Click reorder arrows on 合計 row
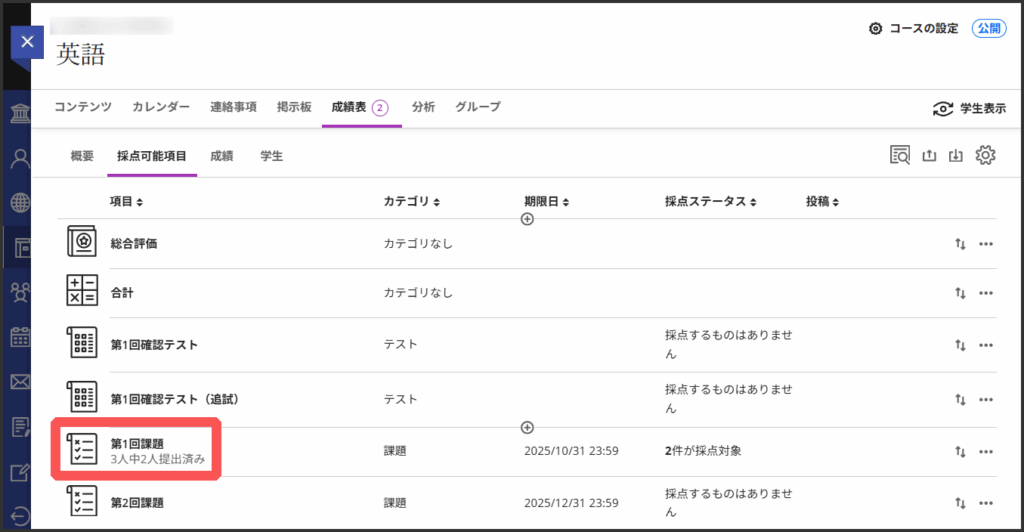Image resolution: width=1024 pixels, height=532 pixels. (x=960, y=293)
